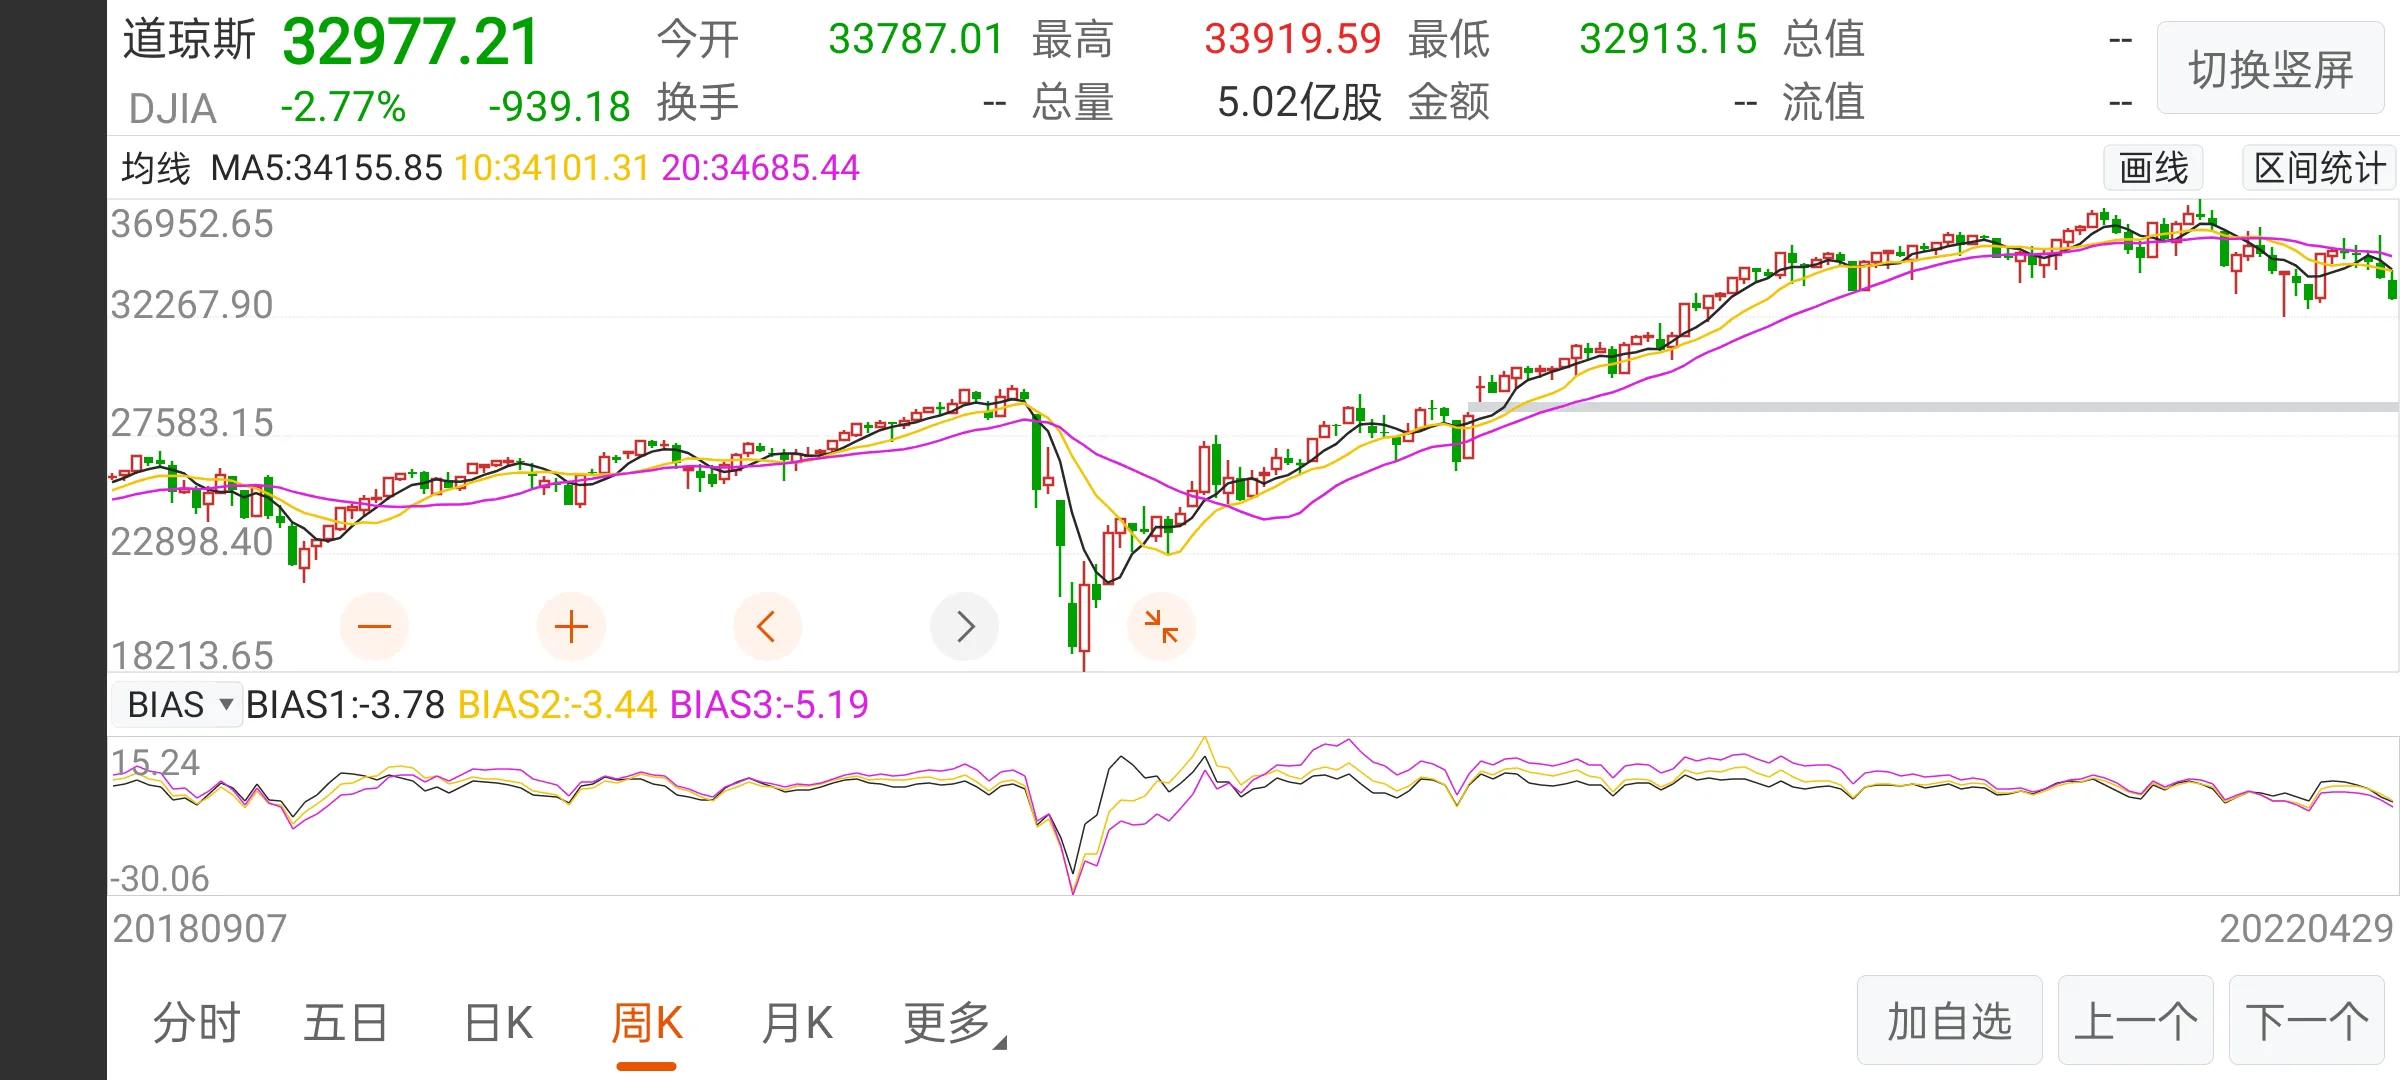Click the MA5 moving average value label
Screen dimensions: 2400x1080
[x=325, y=168]
